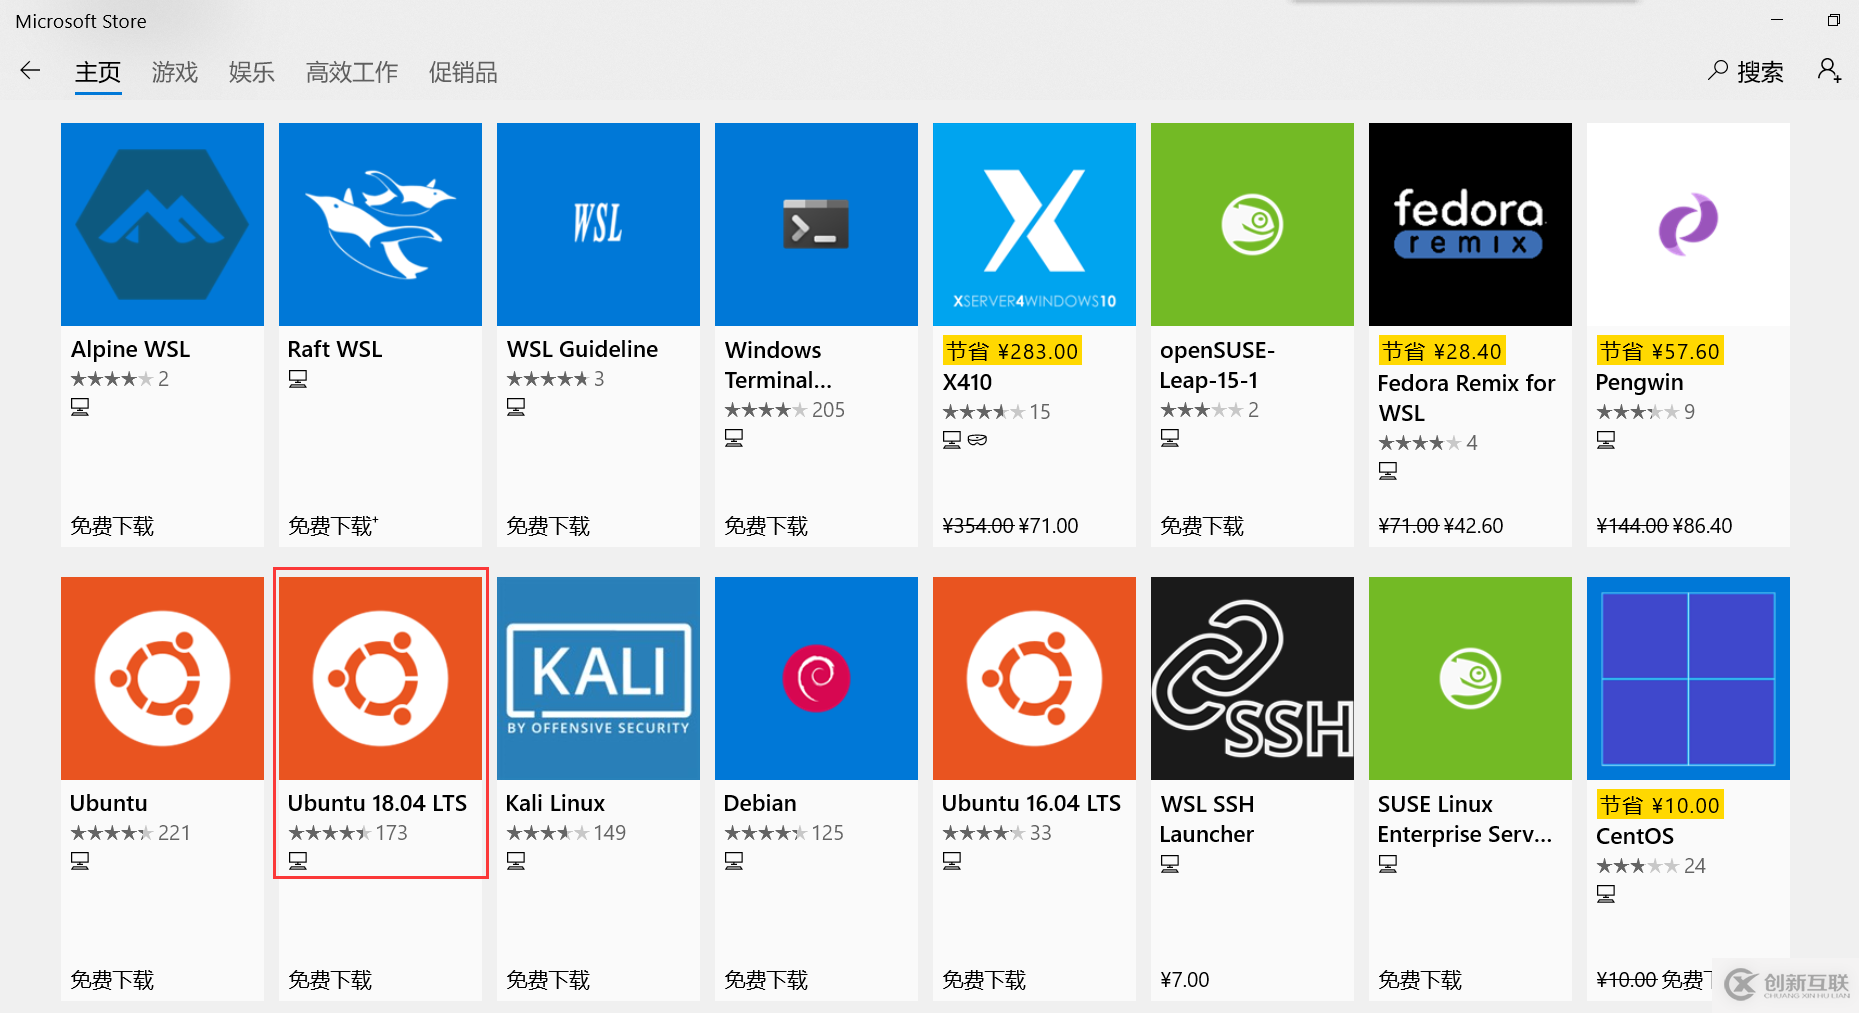Image resolution: width=1859 pixels, height=1013 pixels.
Task: Open the SUSE Linux Enterprise Server icon
Action: pos(1470,678)
